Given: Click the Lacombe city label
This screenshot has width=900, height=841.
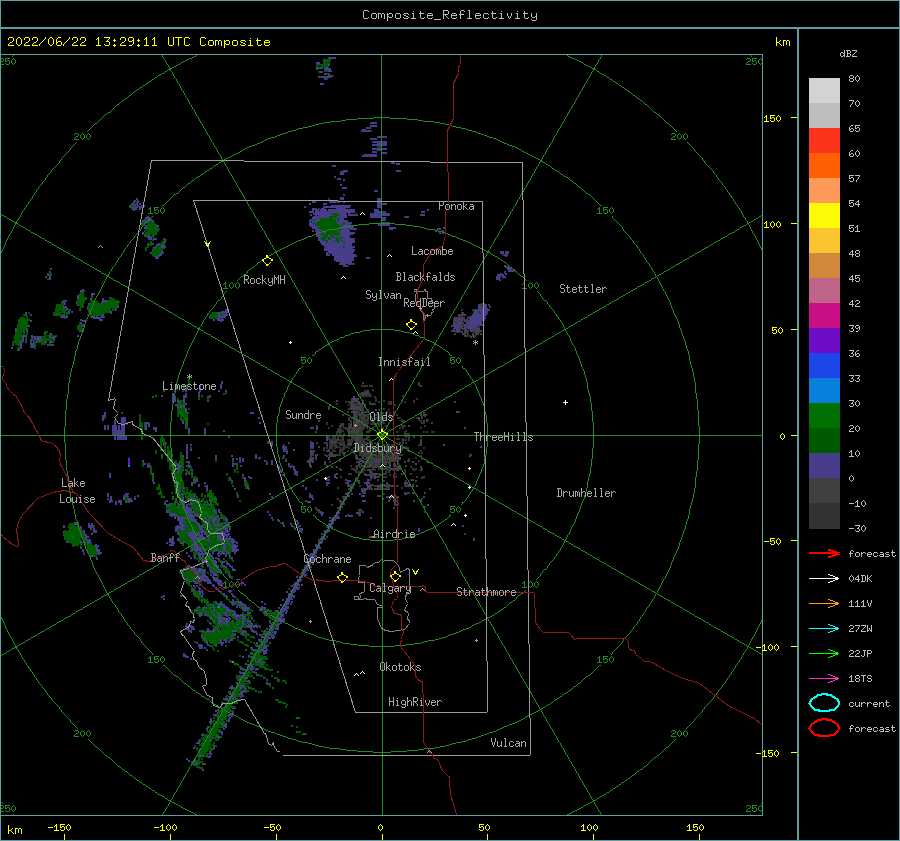Looking at the screenshot, I should click(432, 251).
